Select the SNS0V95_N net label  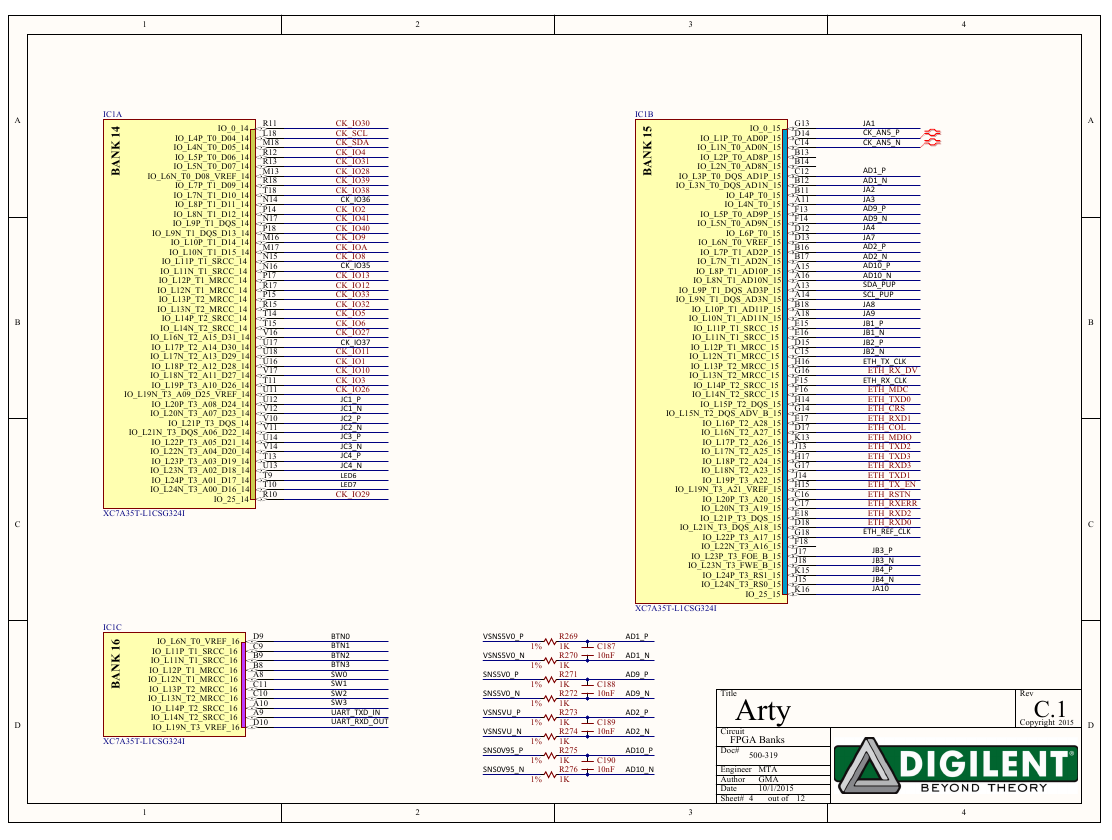(x=504, y=770)
